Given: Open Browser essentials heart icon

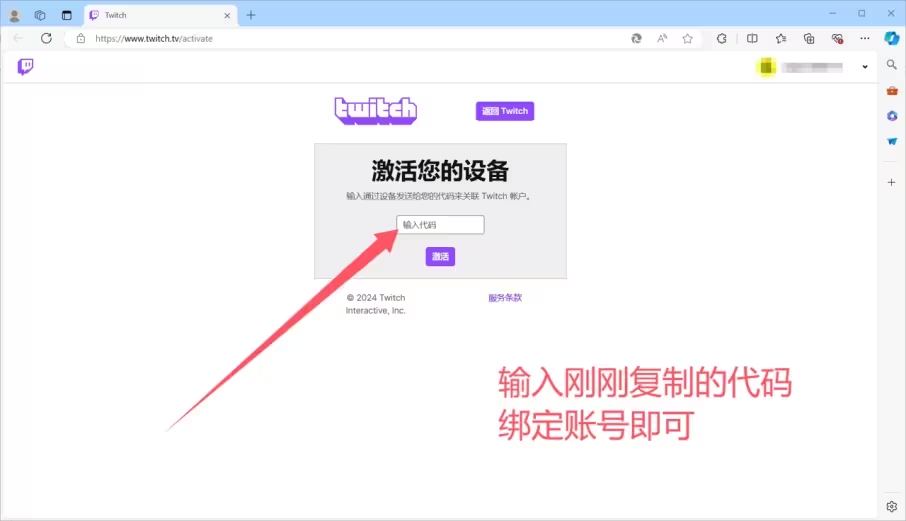Looking at the screenshot, I should pyautogui.click(x=837, y=39).
